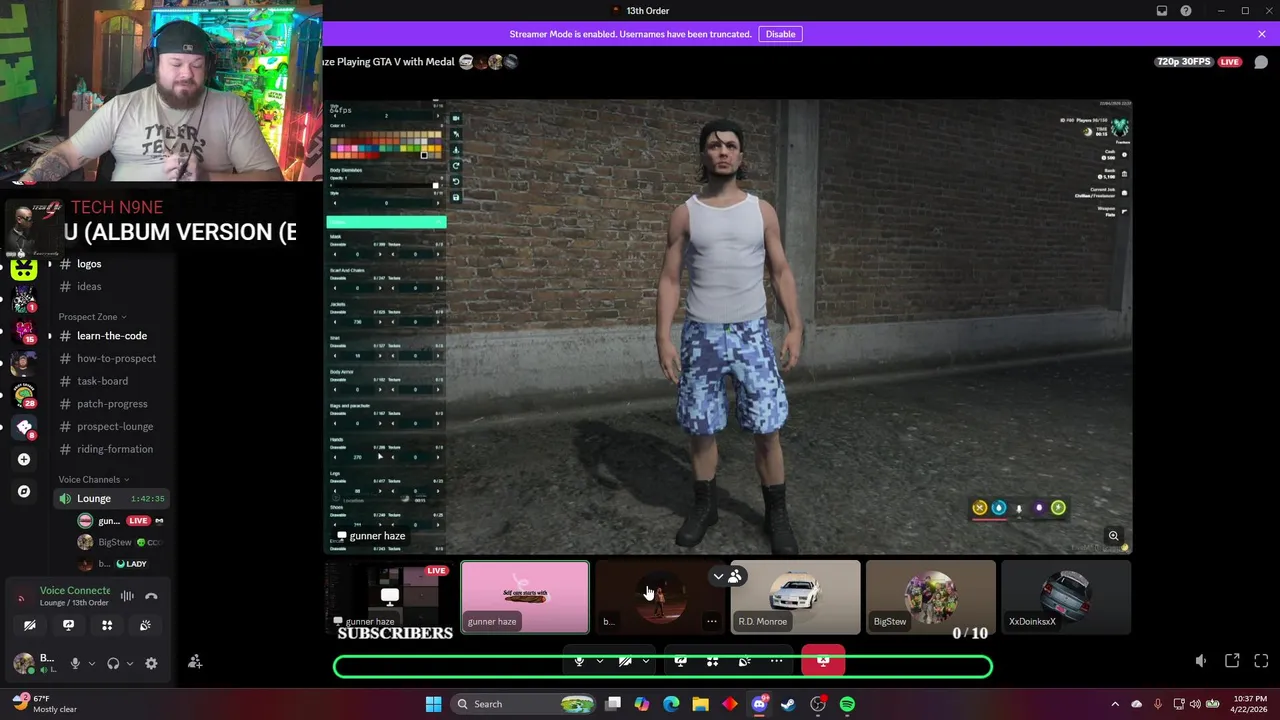The height and width of the screenshot is (720, 1280).
Task: Click the taskbar Search box
Action: [x=524, y=704]
